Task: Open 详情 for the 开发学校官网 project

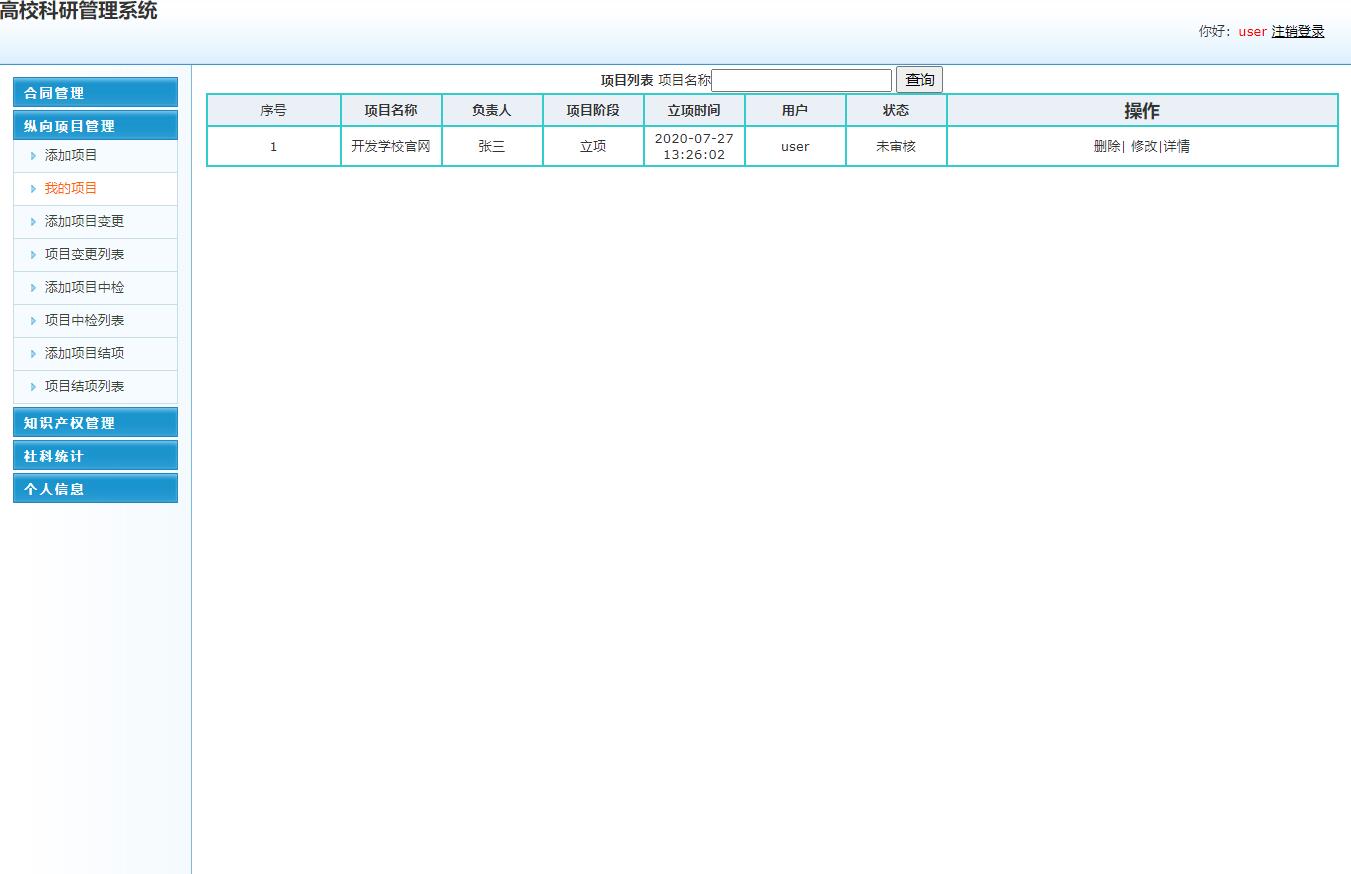Action: pos(1175,145)
